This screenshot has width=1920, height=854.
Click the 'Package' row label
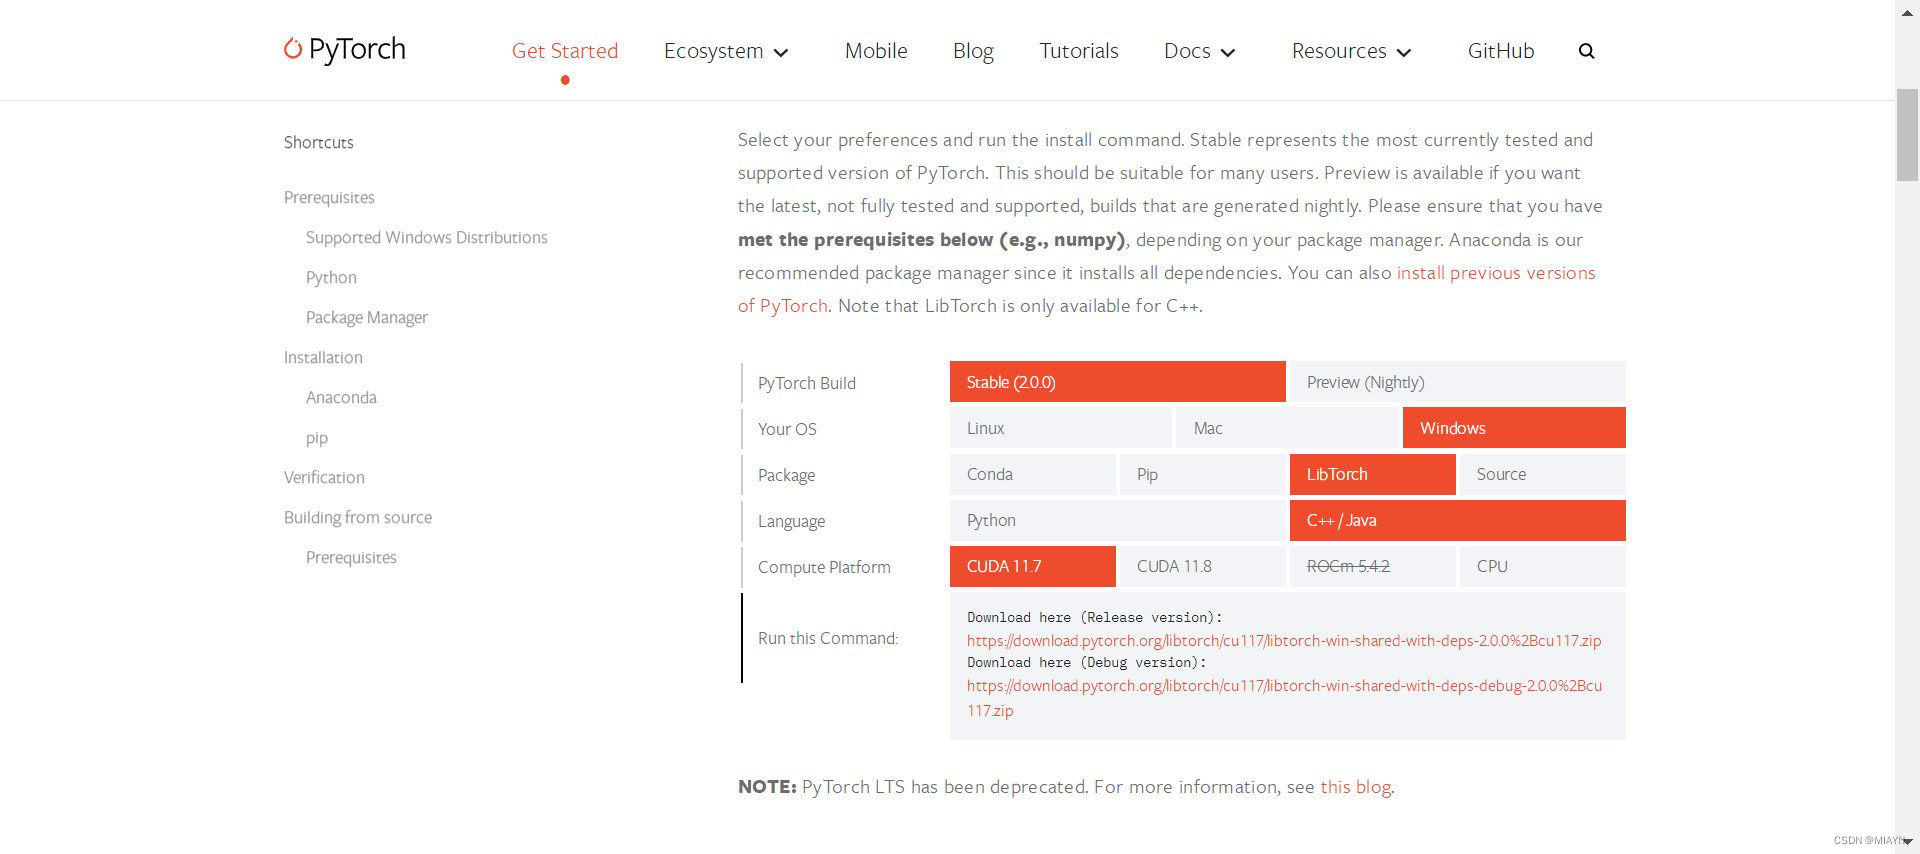tap(786, 475)
